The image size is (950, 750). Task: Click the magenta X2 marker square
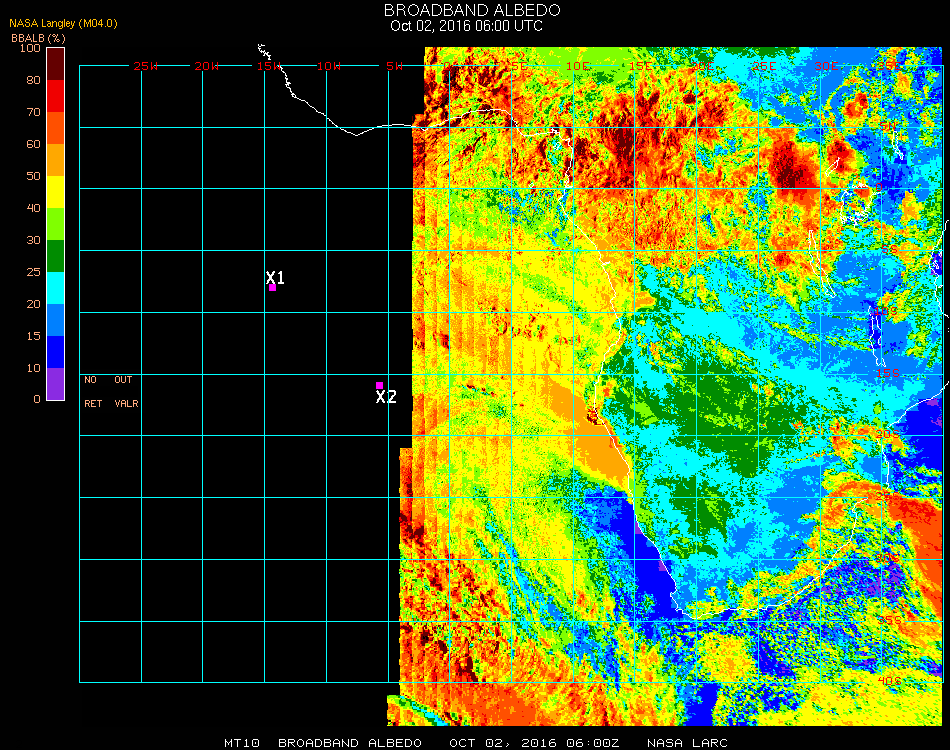(x=379, y=385)
